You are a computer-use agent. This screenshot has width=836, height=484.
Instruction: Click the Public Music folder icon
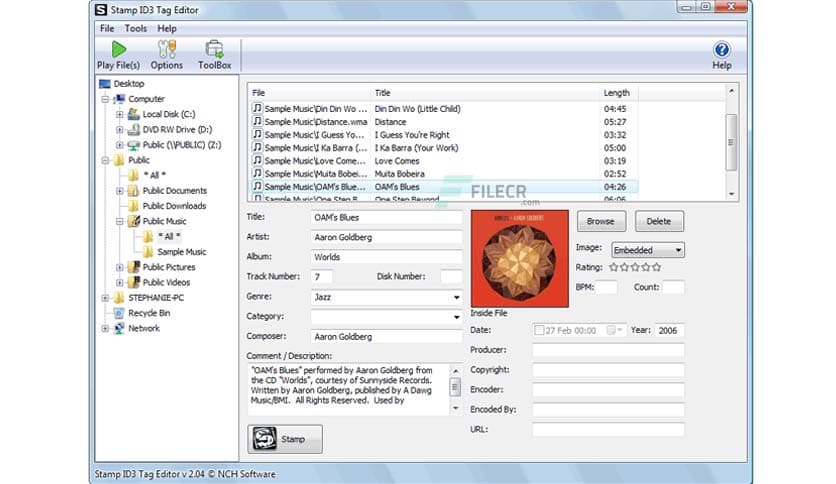134,221
